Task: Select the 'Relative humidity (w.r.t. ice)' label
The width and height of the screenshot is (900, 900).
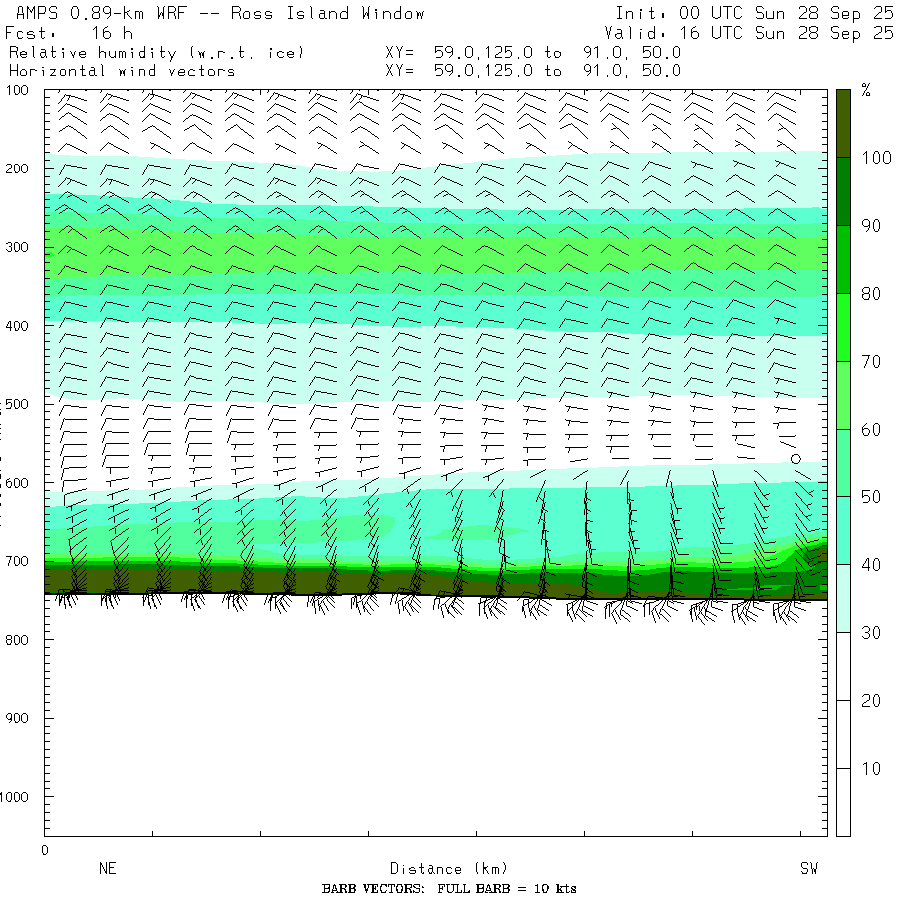Action: click(x=156, y=52)
